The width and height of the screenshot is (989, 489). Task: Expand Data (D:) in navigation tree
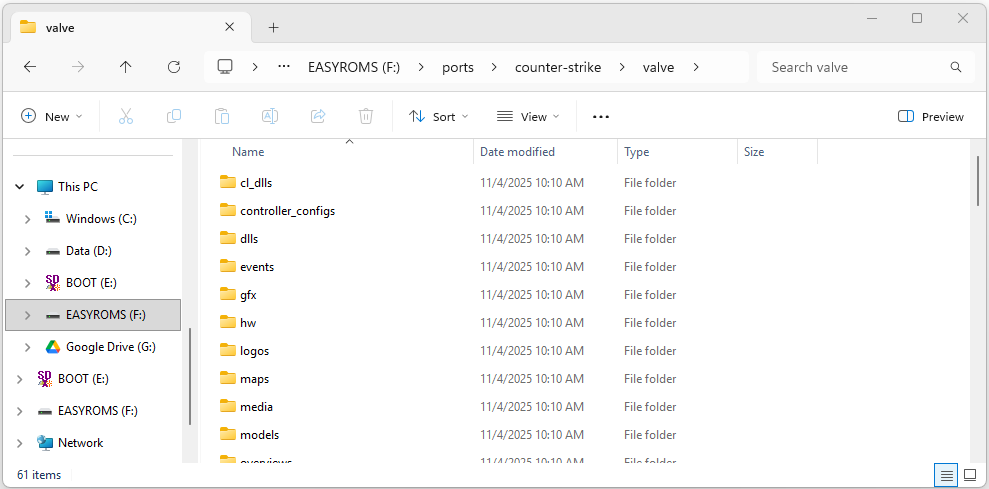pos(27,251)
